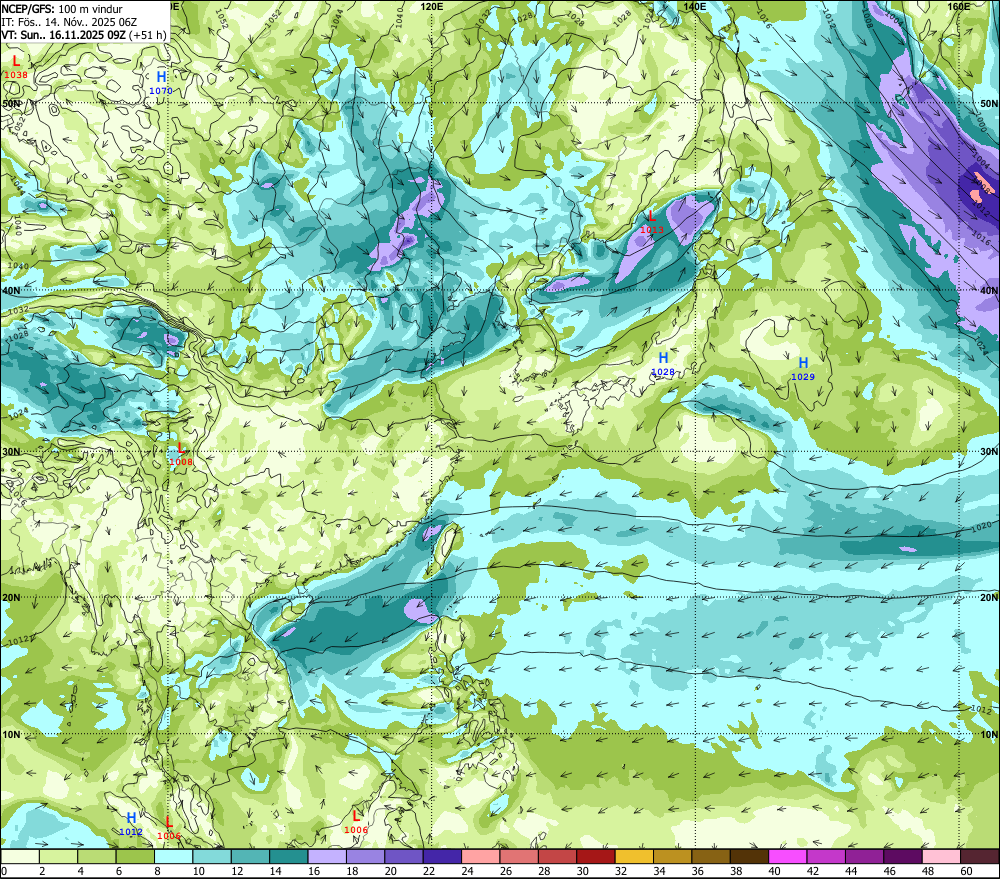Click the legend scale value '48'

[x=928, y=871]
